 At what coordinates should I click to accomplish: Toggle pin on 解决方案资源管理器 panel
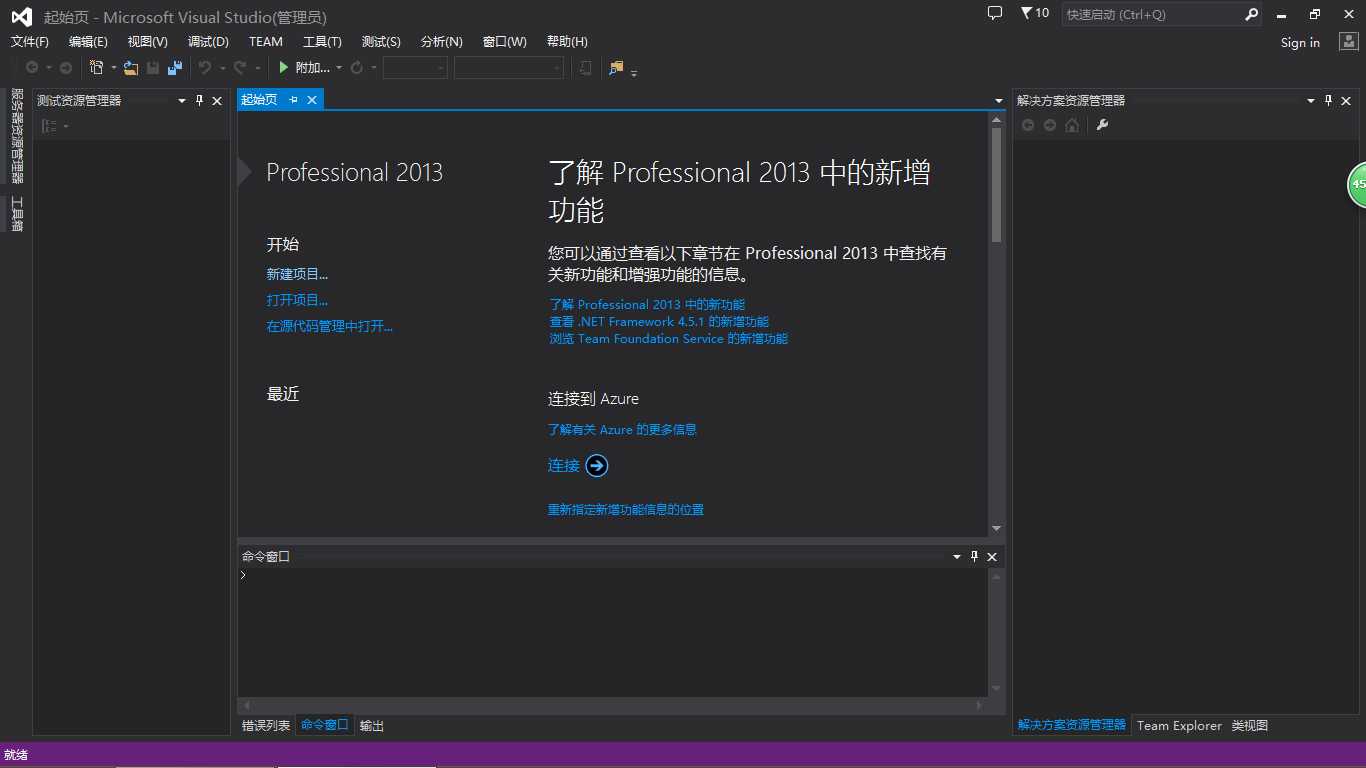pyautogui.click(x=1329, y=101)
